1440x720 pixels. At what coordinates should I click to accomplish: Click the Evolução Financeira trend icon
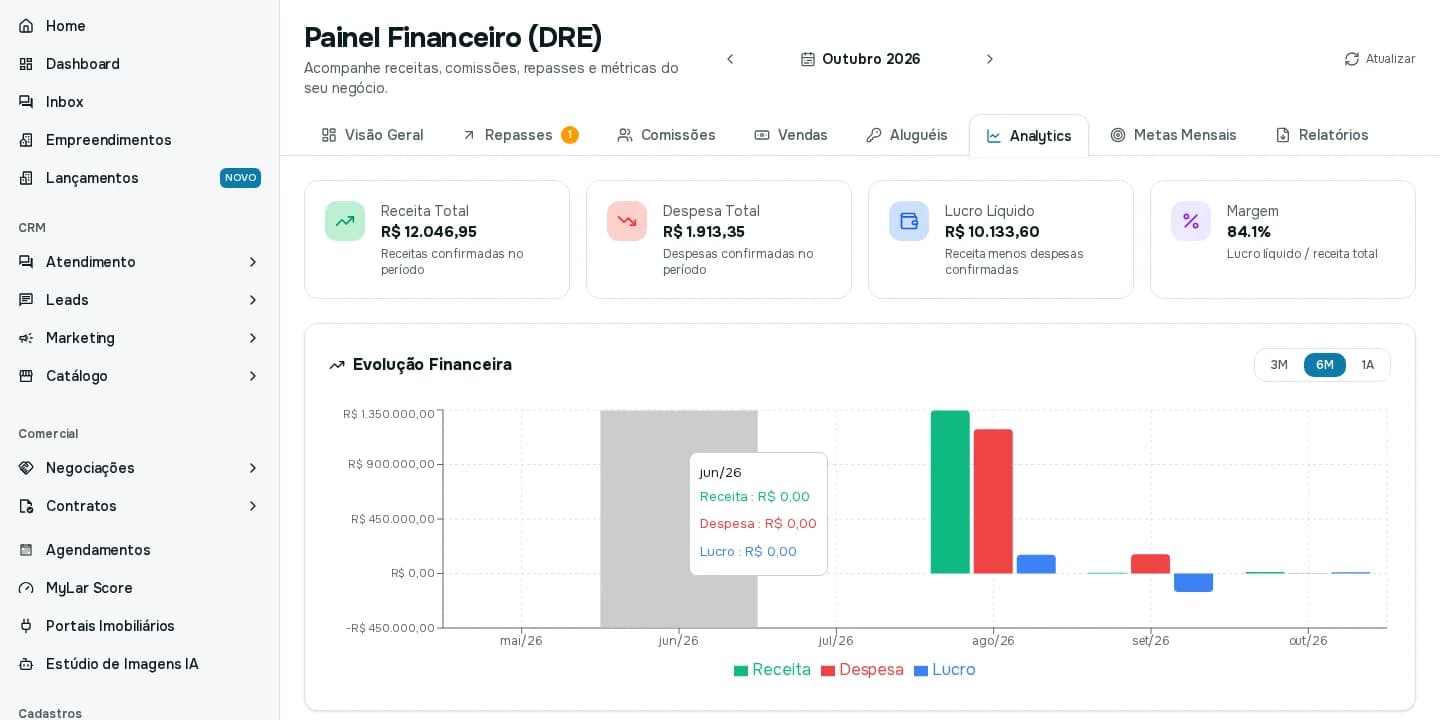click(337, 365)
